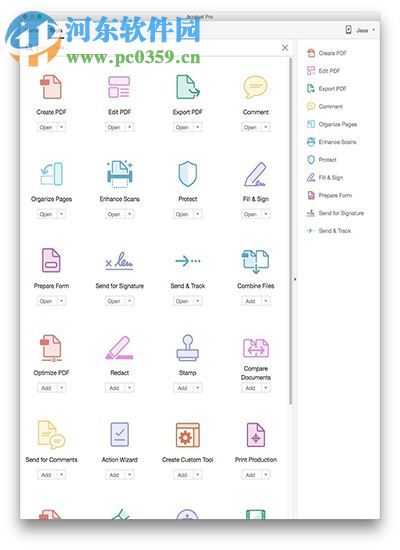
Task: Click the Compare Documents icon
Action: coord(256,348)
